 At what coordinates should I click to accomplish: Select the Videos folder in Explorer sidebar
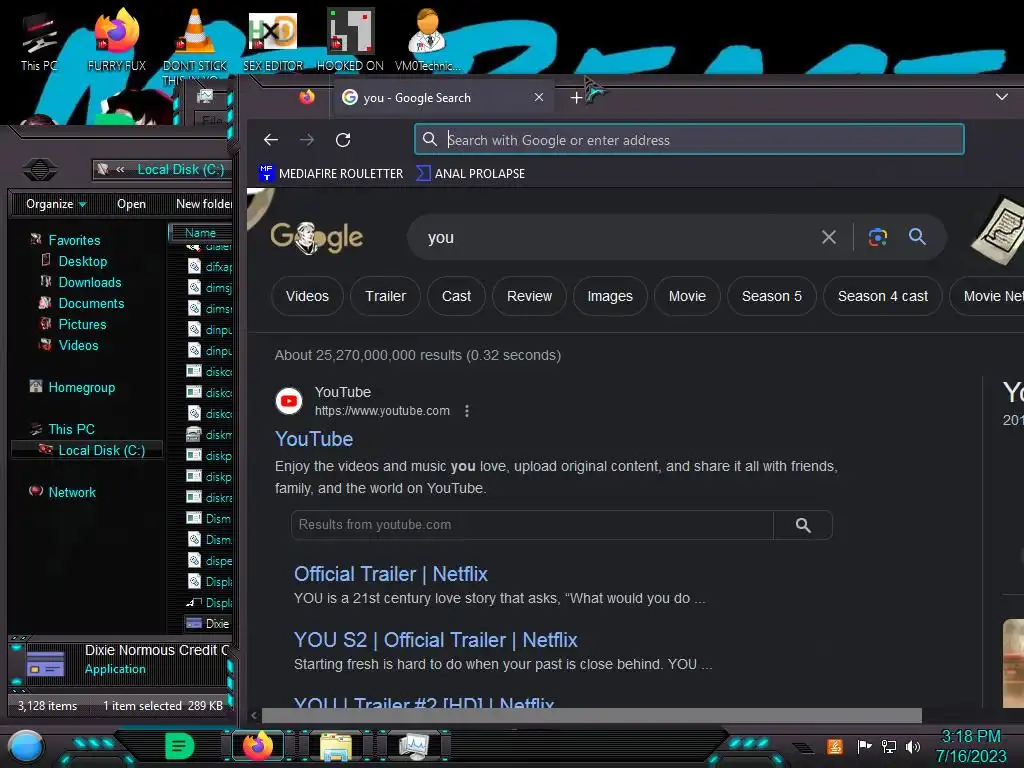78,345
